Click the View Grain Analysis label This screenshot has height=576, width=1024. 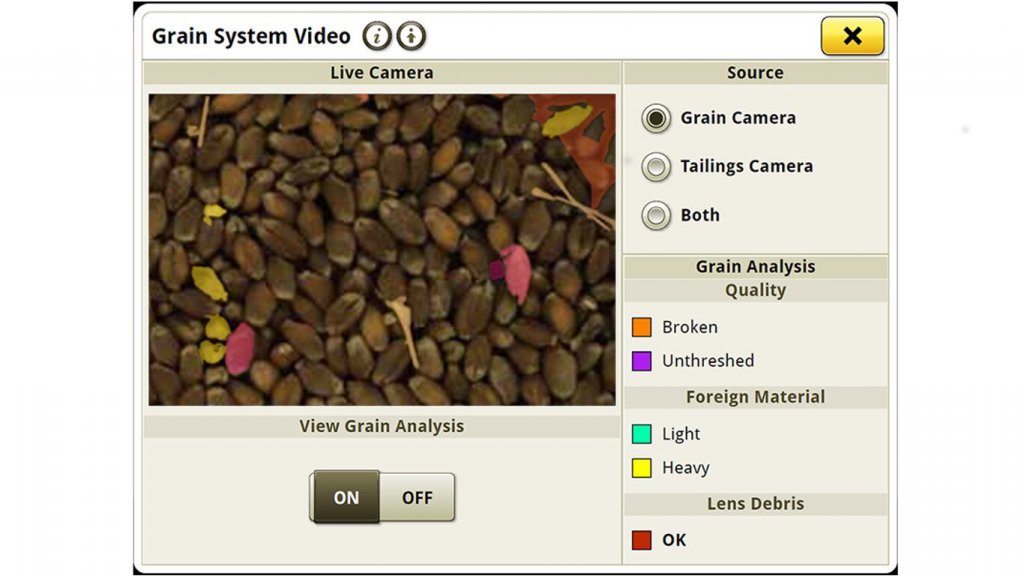click(x=381, y=426)
